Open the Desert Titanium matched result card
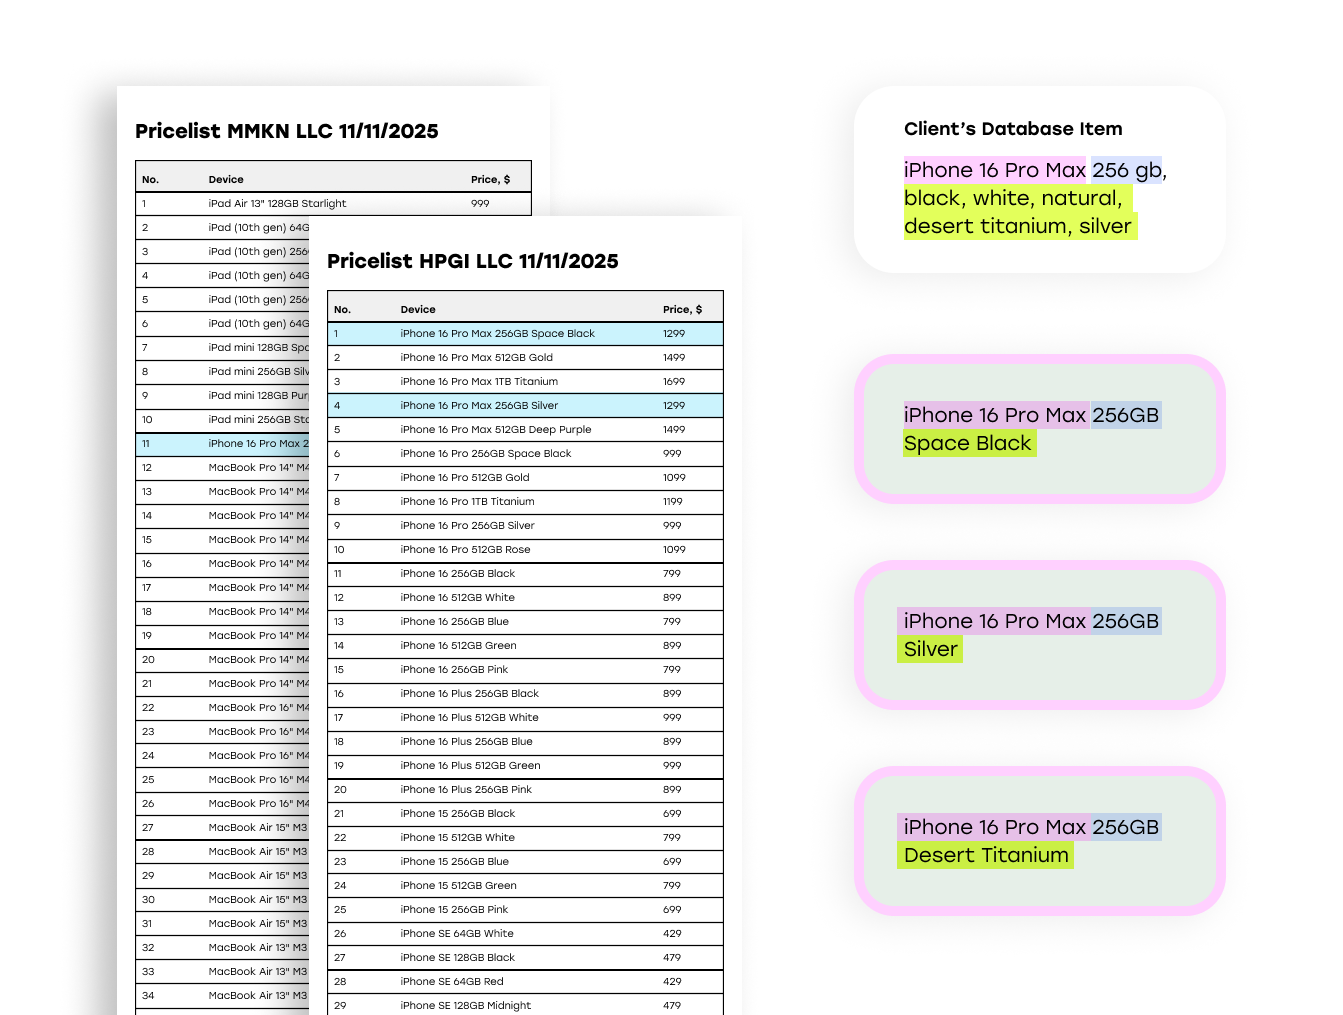Viewport: 1343px width, 1015px height. coord(1039,841)
